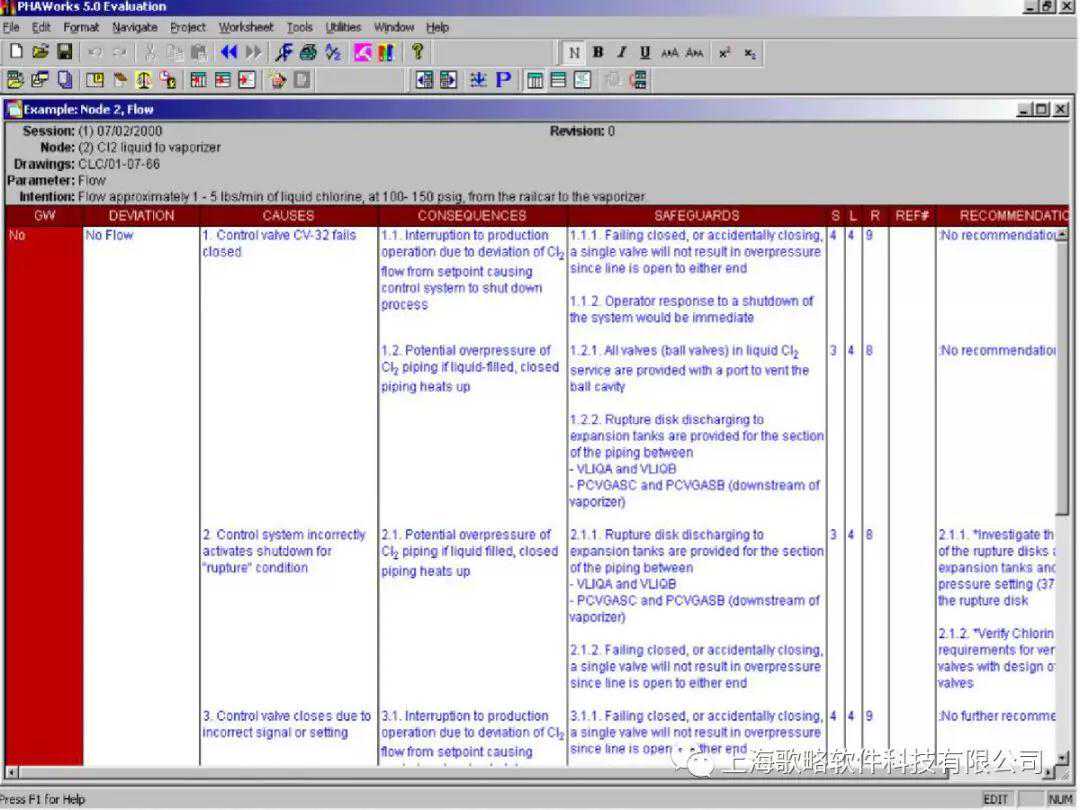Click the SAFEGUARDS column header
Viewport: 1080px width, 810px height.
696,215
